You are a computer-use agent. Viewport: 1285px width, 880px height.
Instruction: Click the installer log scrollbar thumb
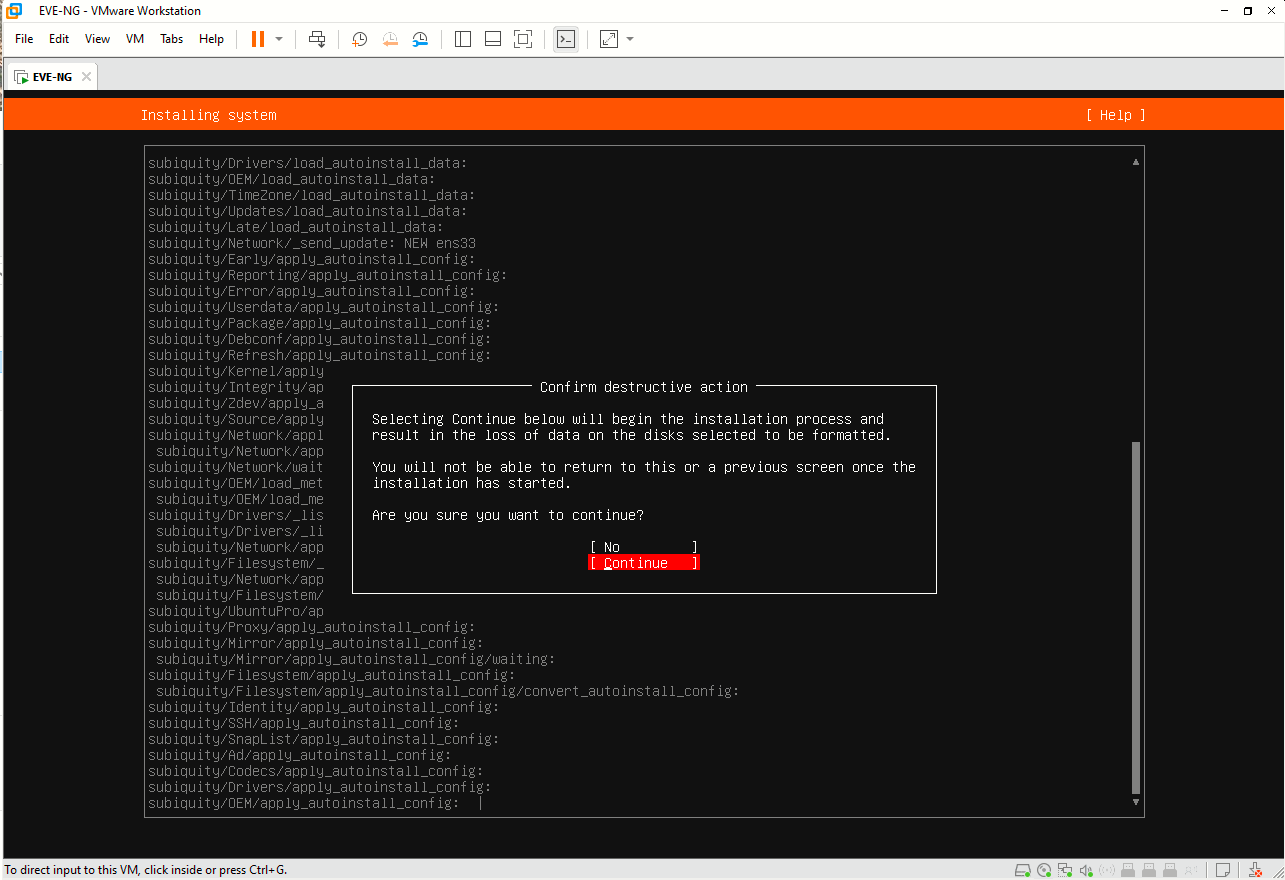[1135, 616]
